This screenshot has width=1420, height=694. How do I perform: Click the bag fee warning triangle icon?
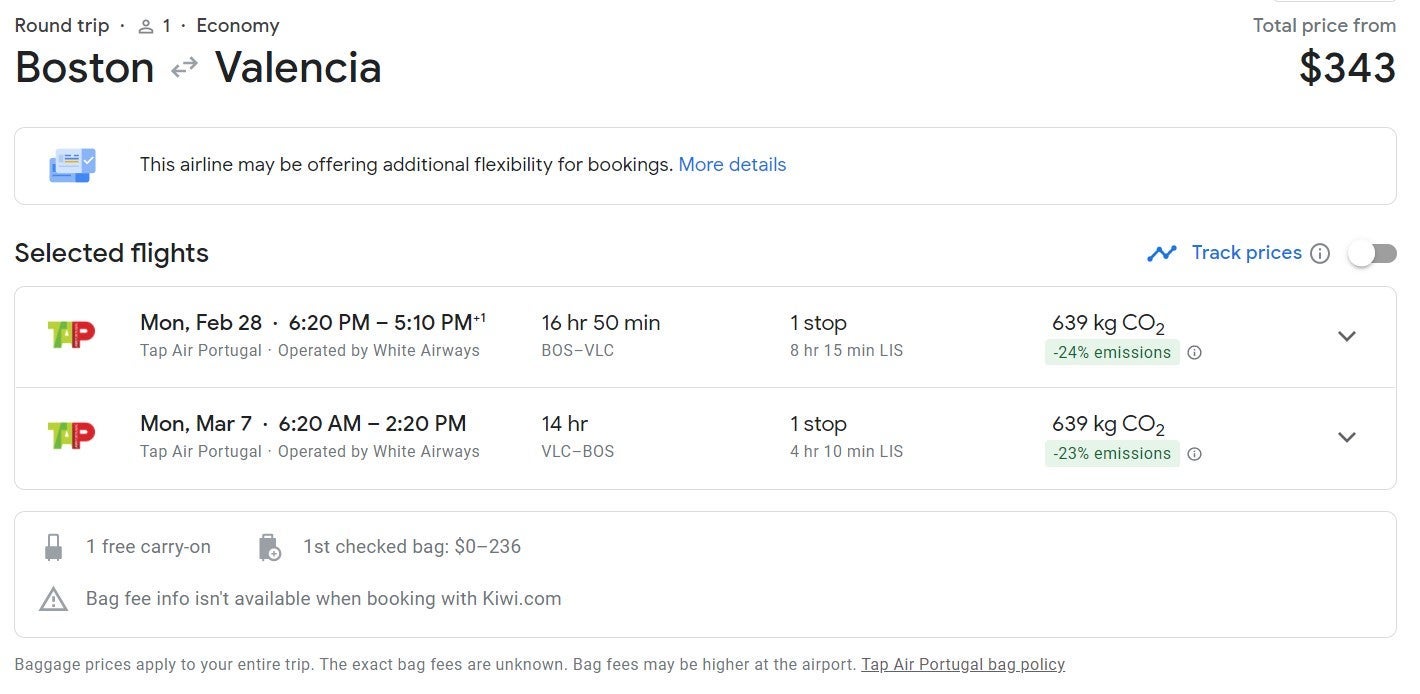click(x=53, y=599)
